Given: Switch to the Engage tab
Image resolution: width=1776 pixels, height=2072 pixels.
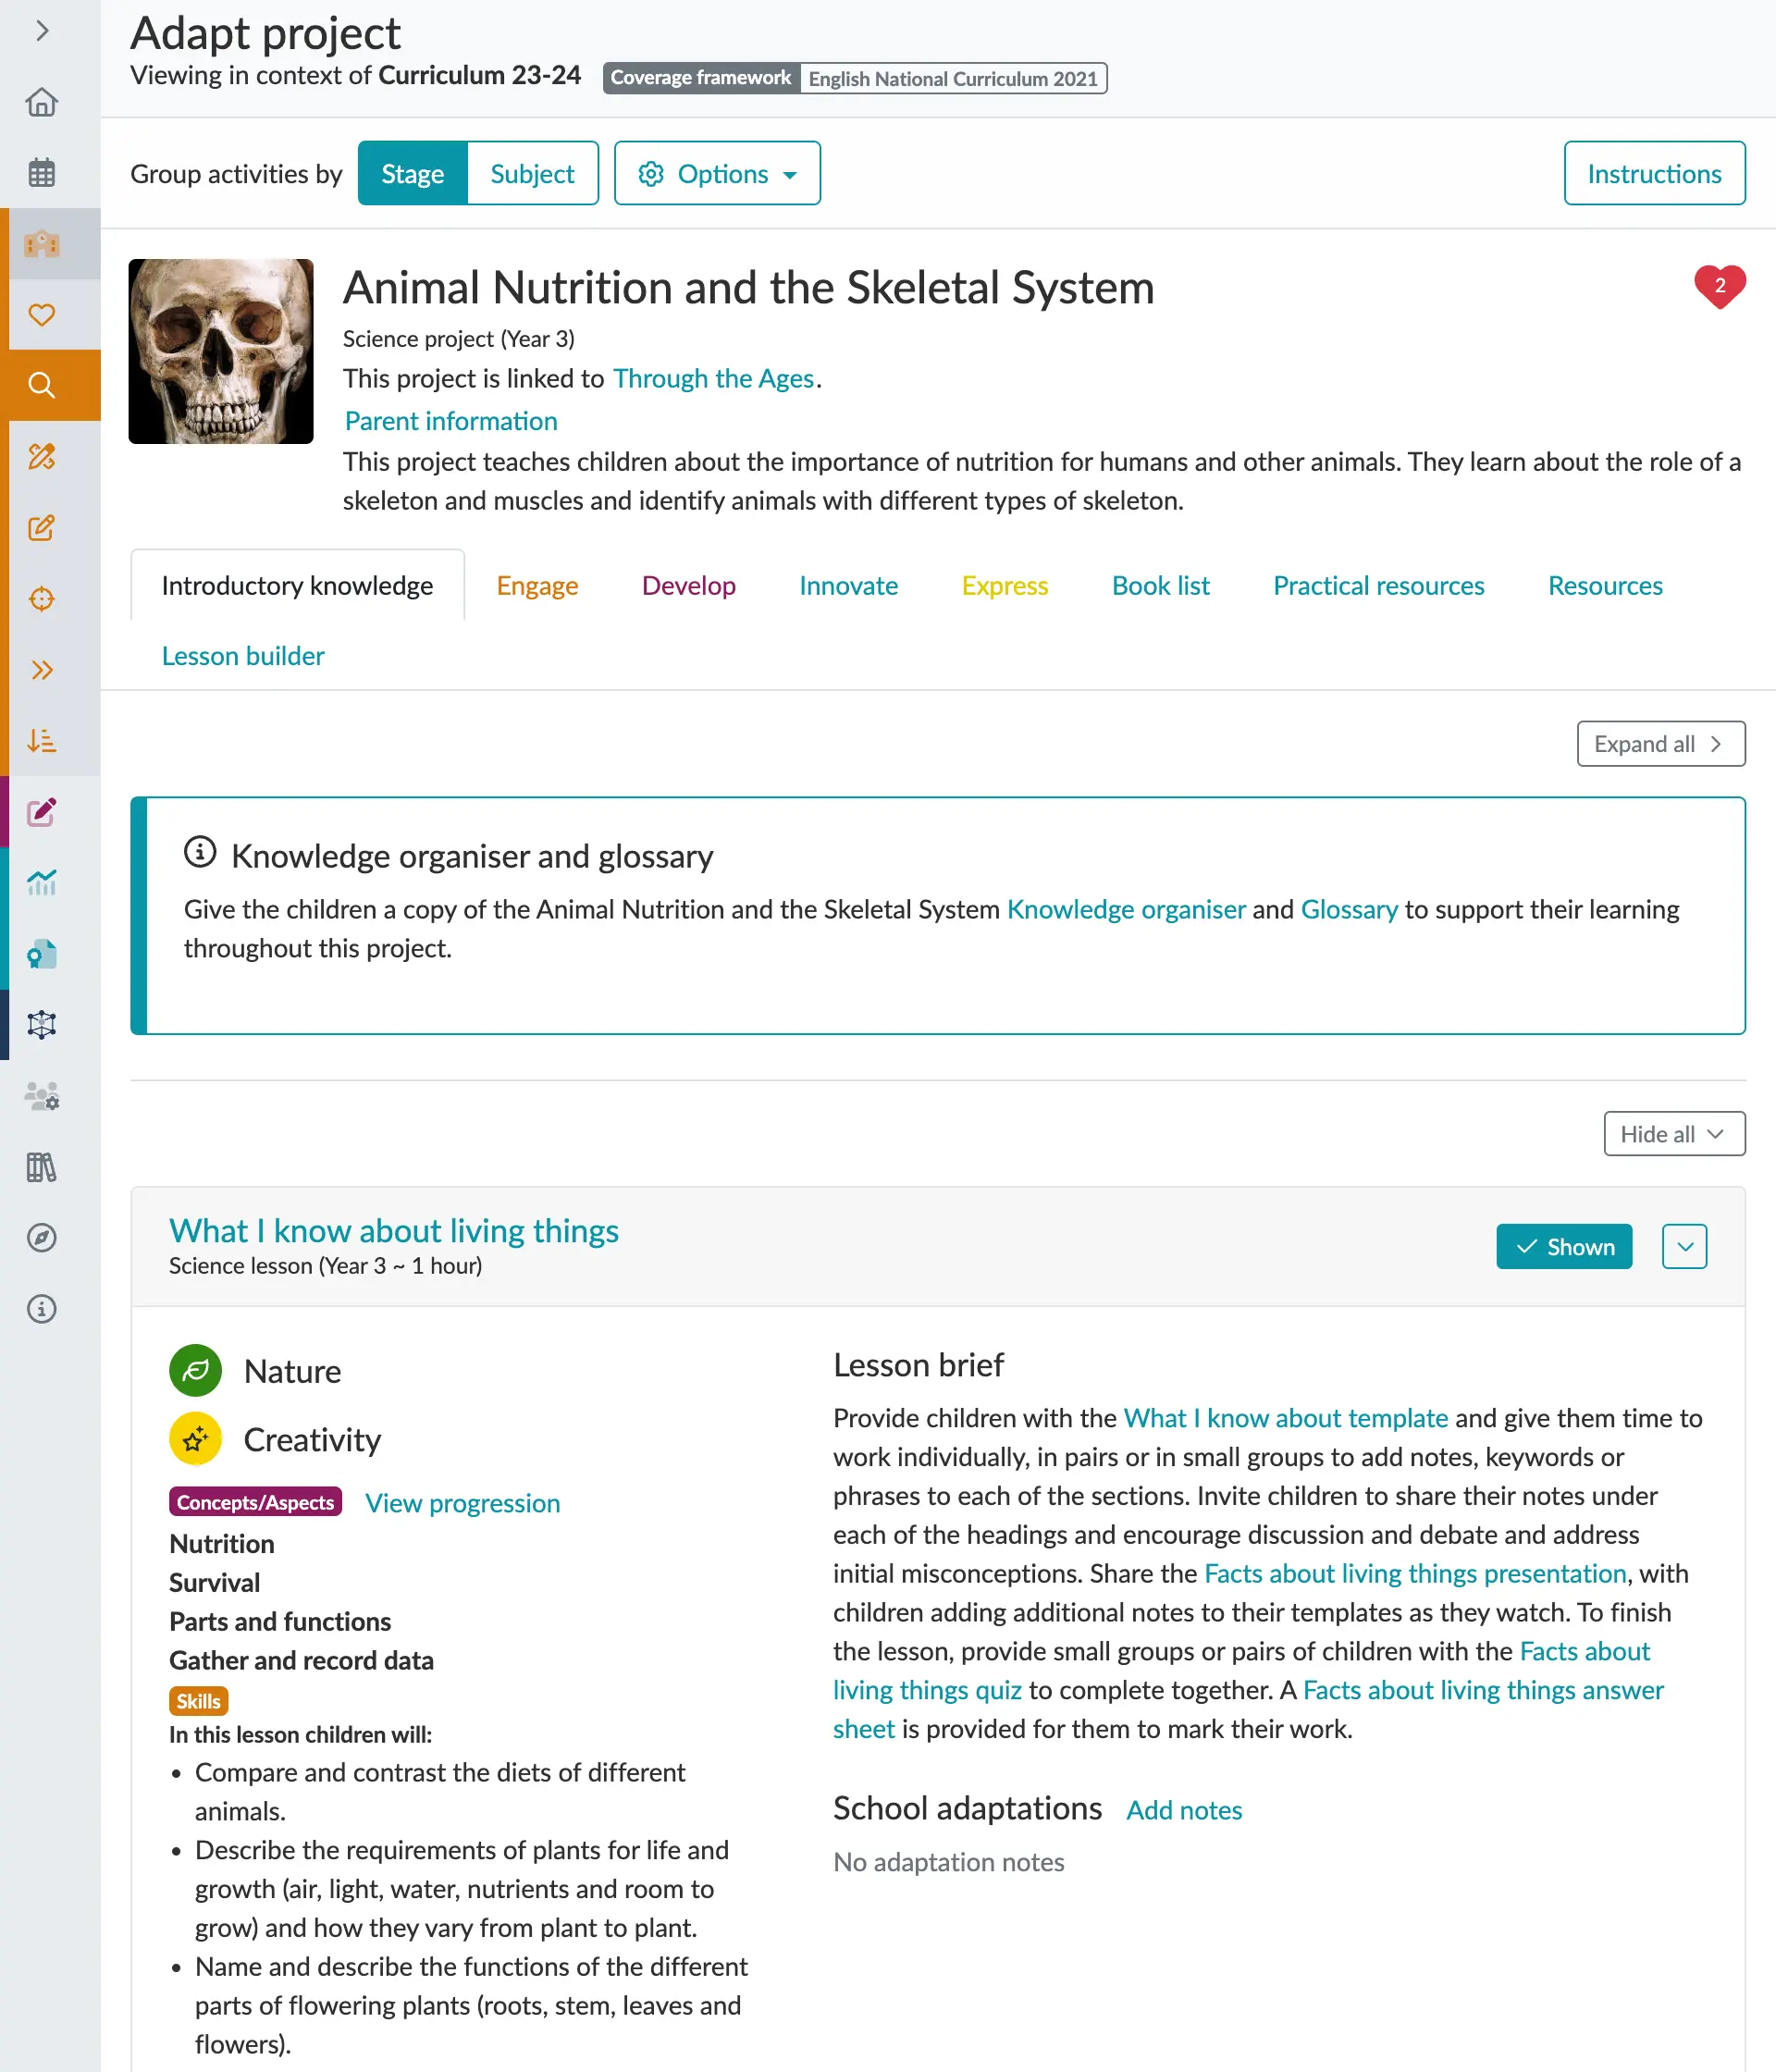Looking at the screenshot, I should [x=537, y=586].
